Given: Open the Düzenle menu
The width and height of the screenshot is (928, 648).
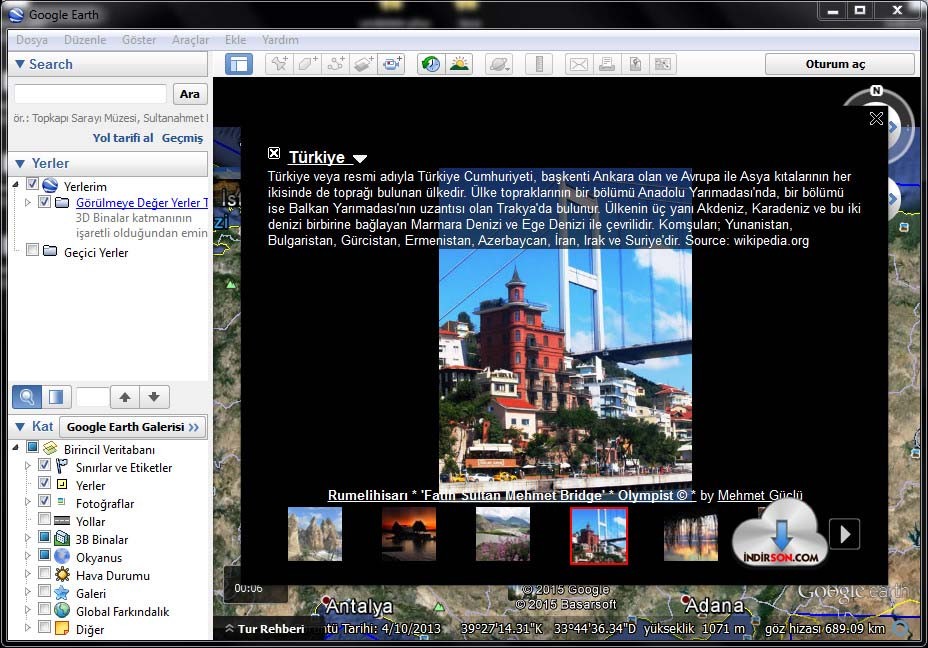Looking at the screenshot, I should 85,40.
